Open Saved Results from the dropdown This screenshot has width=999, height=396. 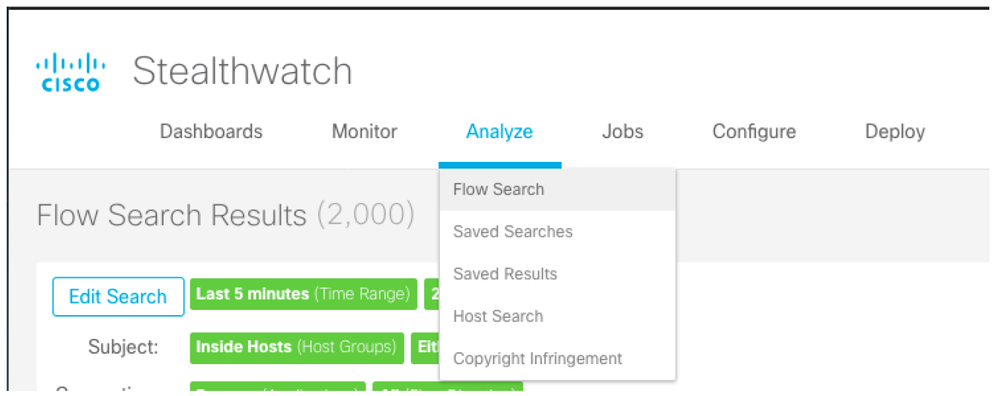(x=557, y=274)
